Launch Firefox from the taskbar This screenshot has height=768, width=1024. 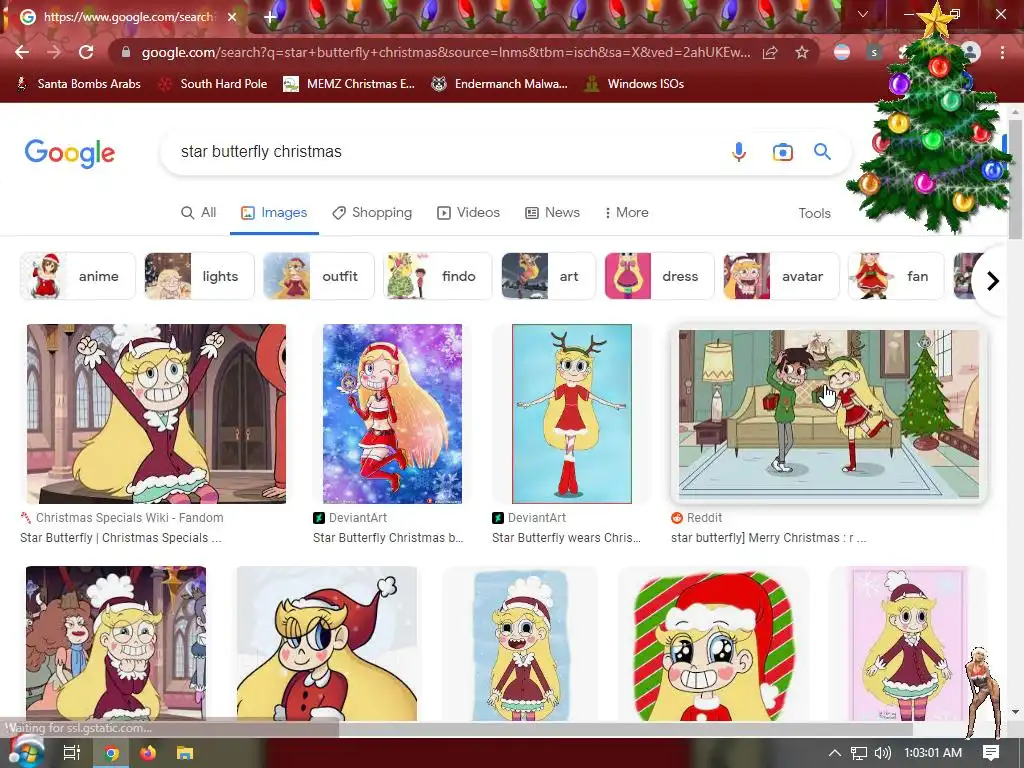pos(148,753)
